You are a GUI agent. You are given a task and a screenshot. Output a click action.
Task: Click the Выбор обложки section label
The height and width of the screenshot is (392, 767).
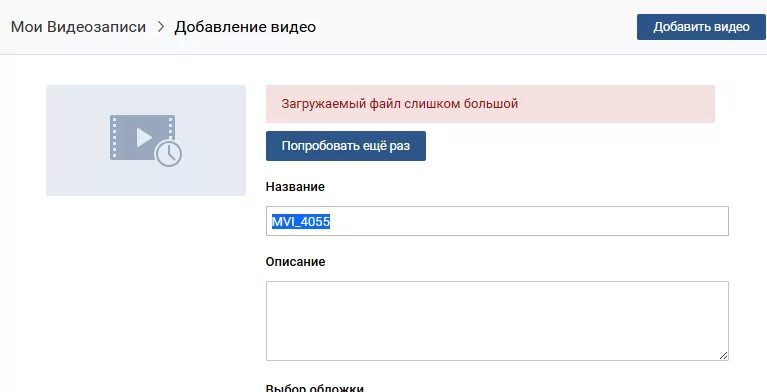tap(315, 388)
